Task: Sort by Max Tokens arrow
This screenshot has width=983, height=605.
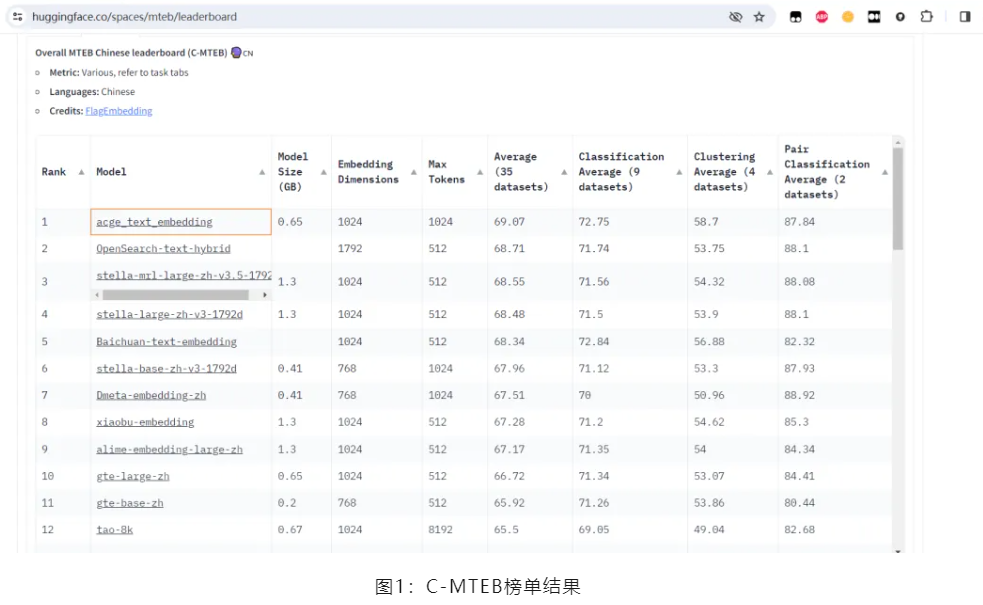Action: coord(480,172)
